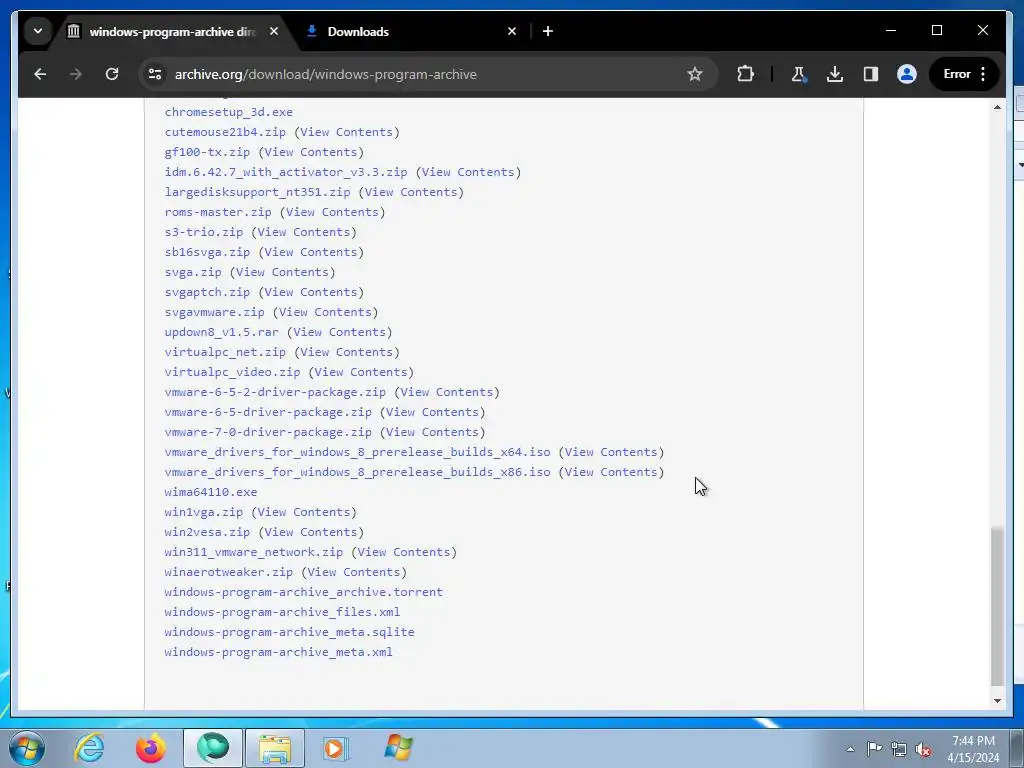This screenshot has height=768, width=1024.
Task: Toggle the side panel icon
Action: point(871,74)
